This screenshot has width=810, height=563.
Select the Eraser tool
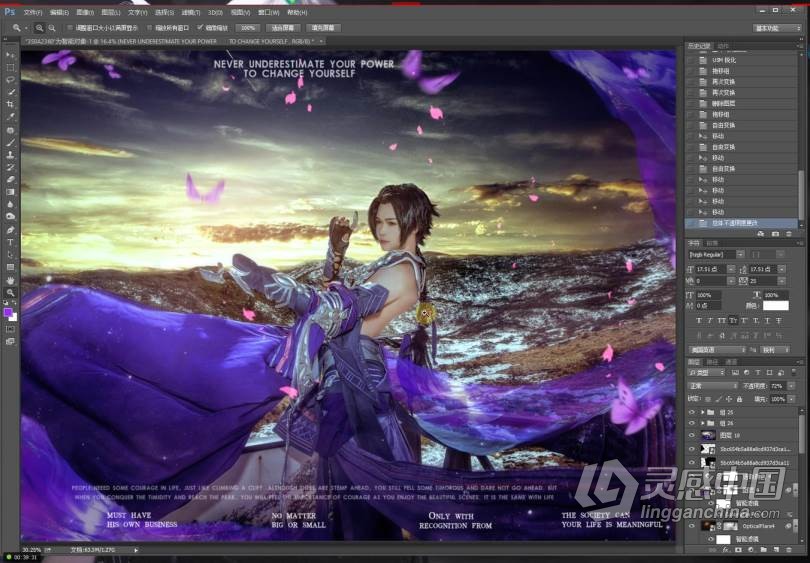click(10, 179)
